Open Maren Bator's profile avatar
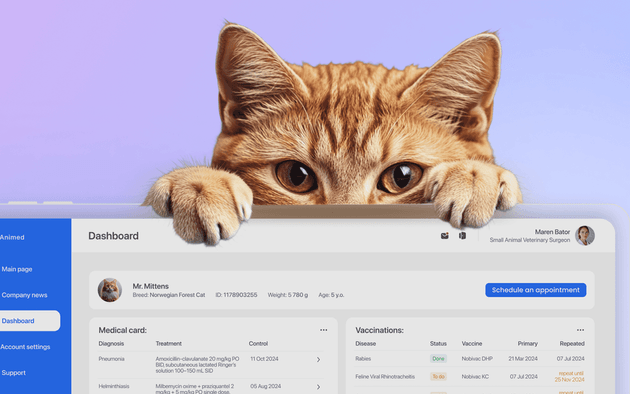 click(585, 236)
